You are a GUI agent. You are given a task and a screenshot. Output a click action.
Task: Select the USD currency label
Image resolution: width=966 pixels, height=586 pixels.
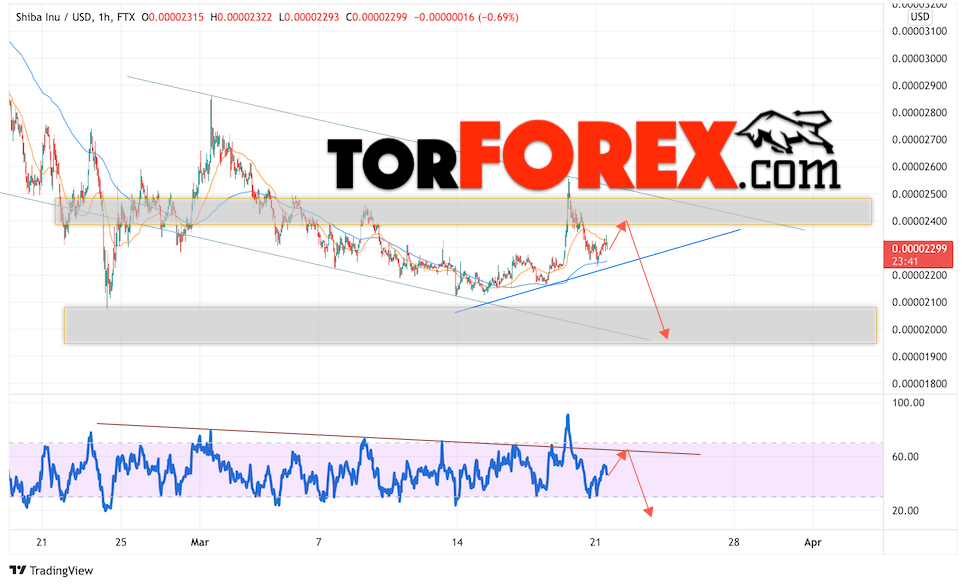click(x=920, y=17)
